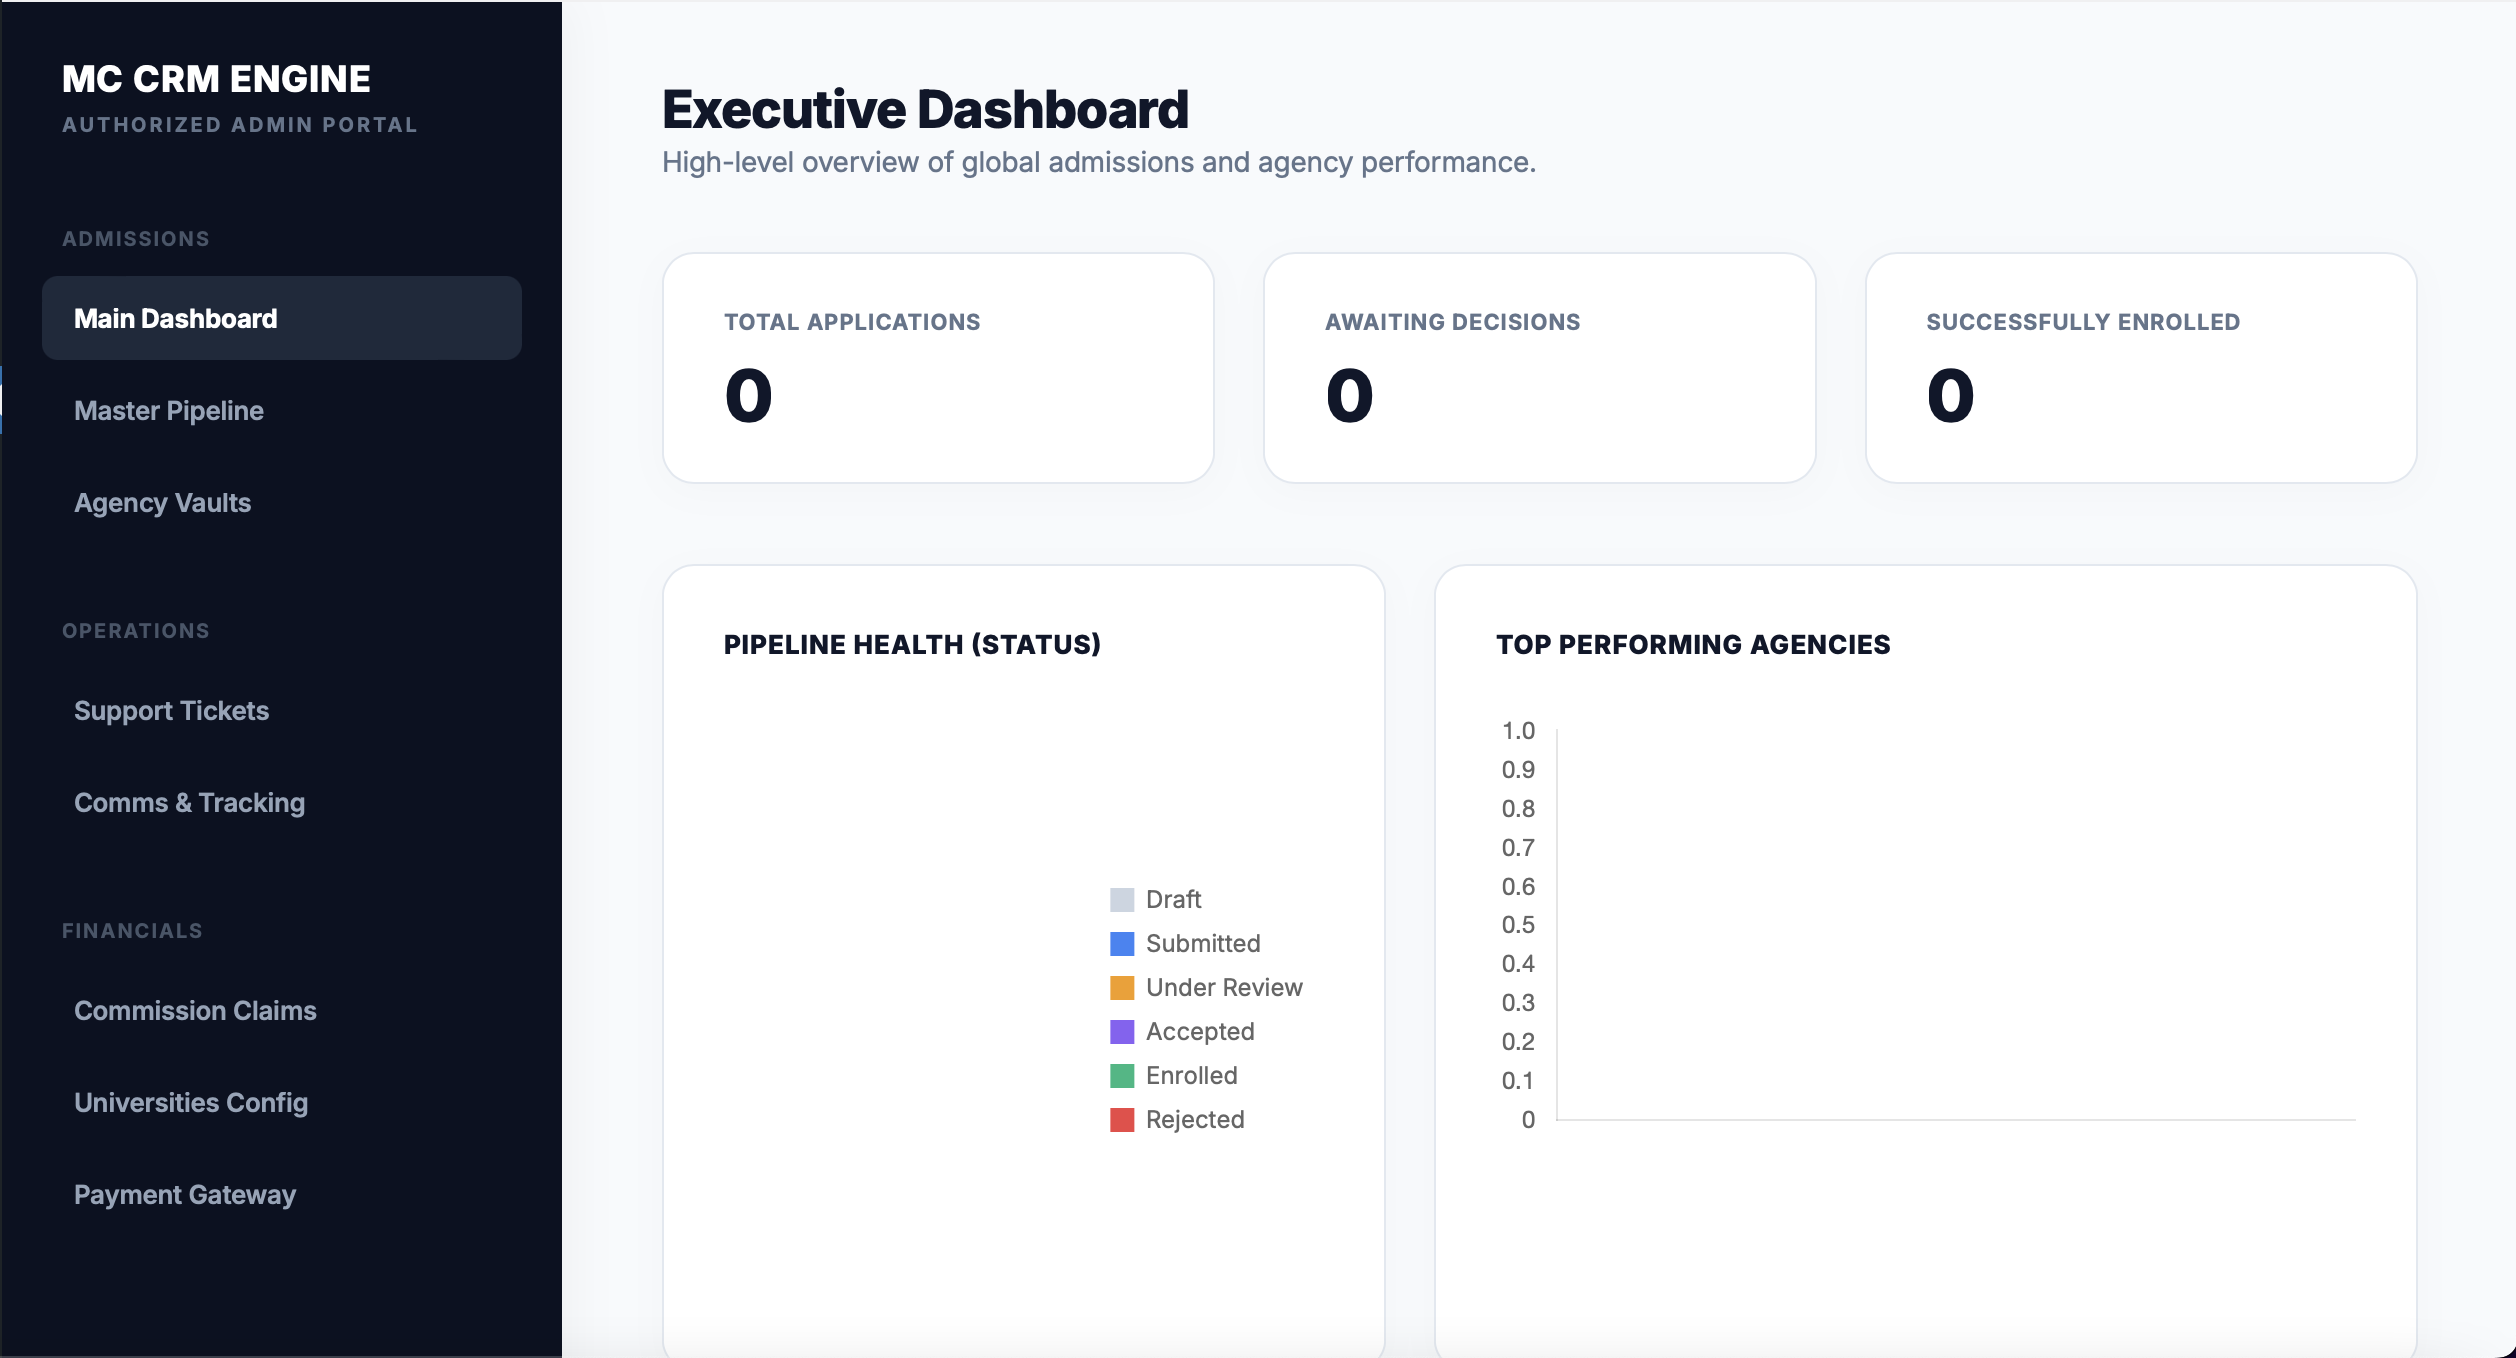2516x1358 pixels.
Task: Toggle the Draft legend color swatch
Action: click(x=1122, y=899)
